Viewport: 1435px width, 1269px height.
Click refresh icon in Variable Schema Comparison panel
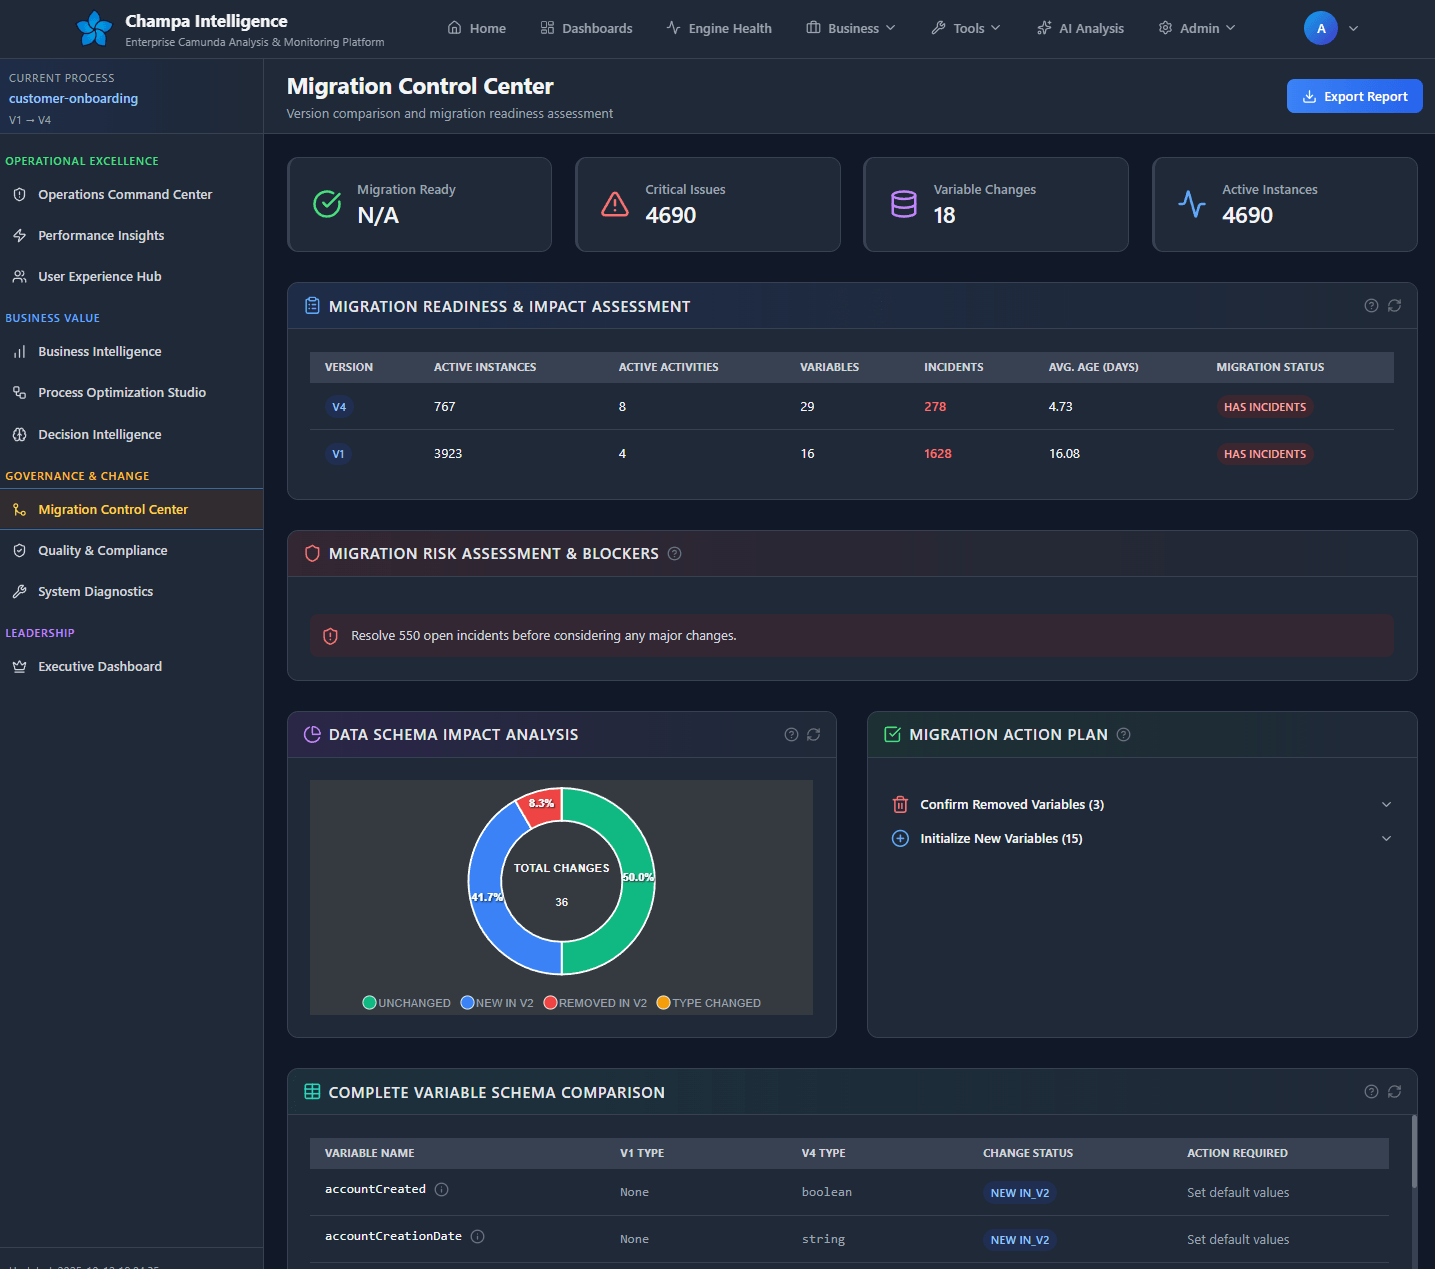(1394, 1092)
